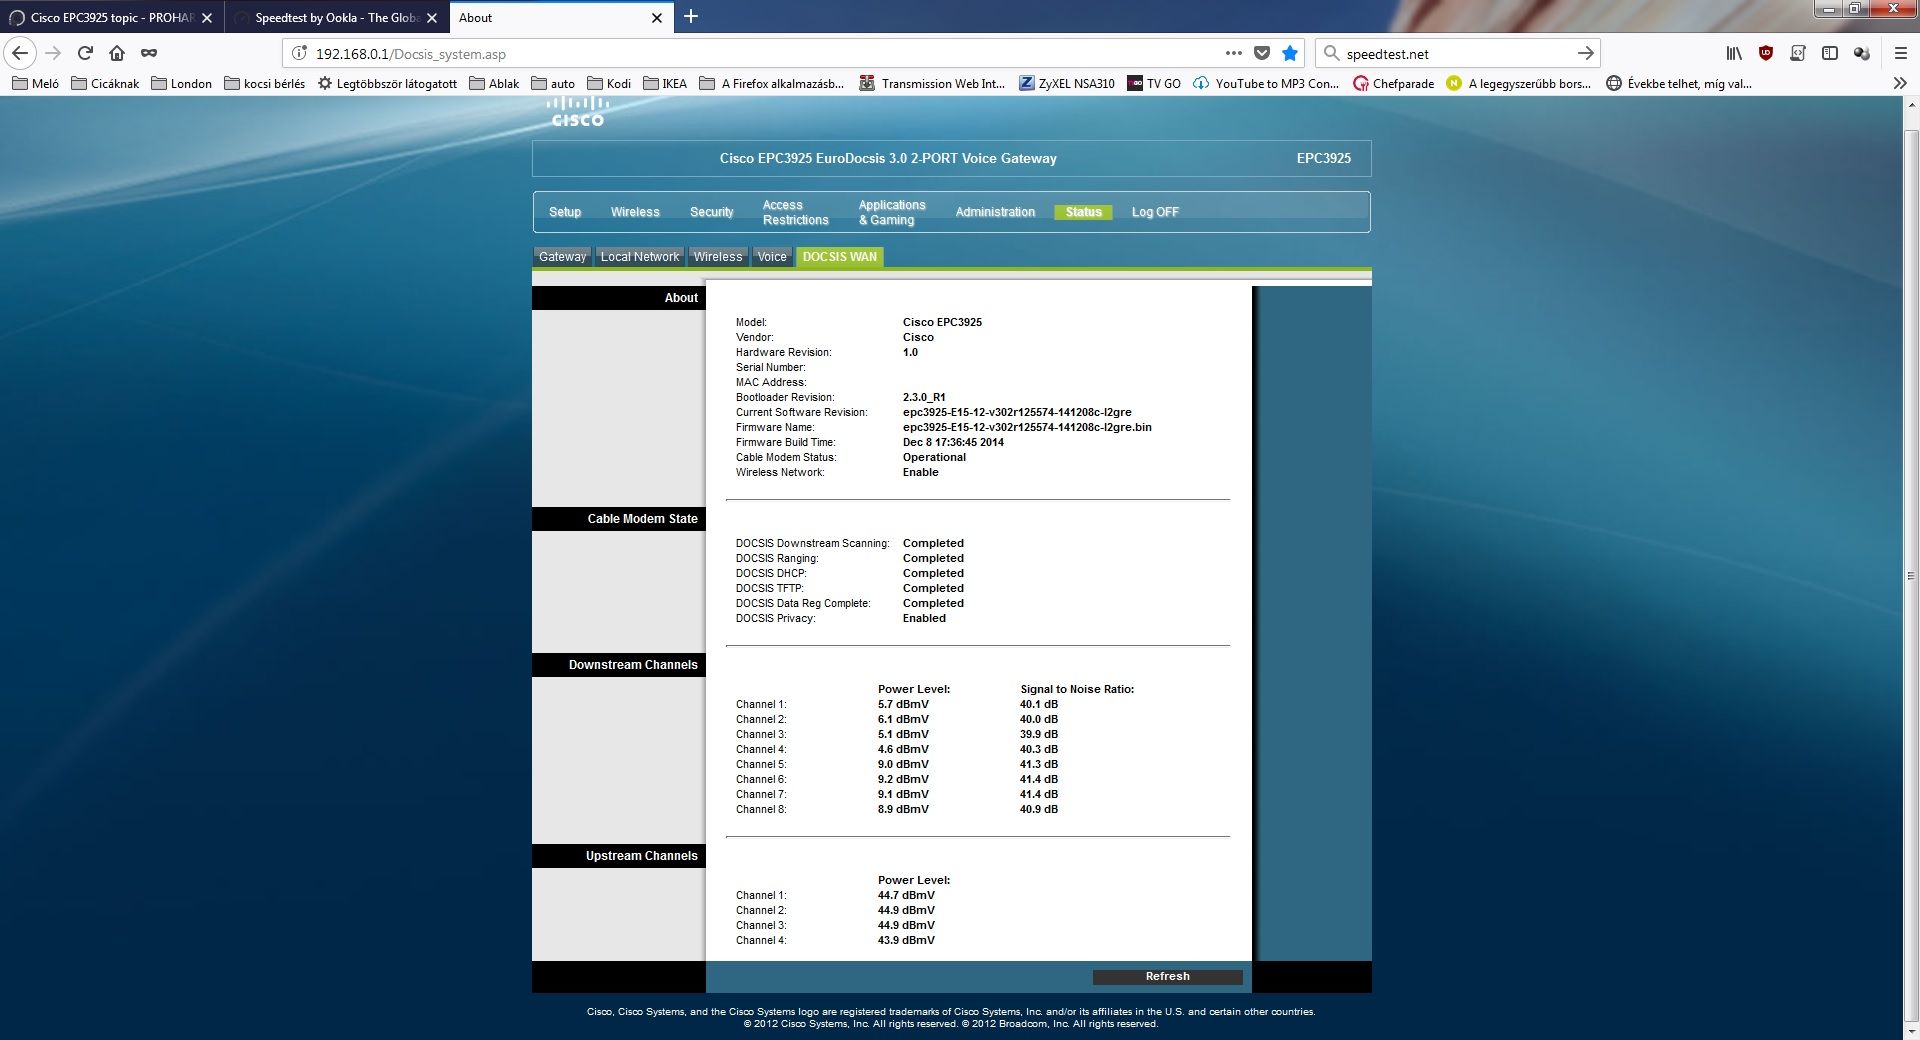The width and height of the screenshot is (1920, 1040).
Task: Open the router Security menu
Action: [711, 212]
